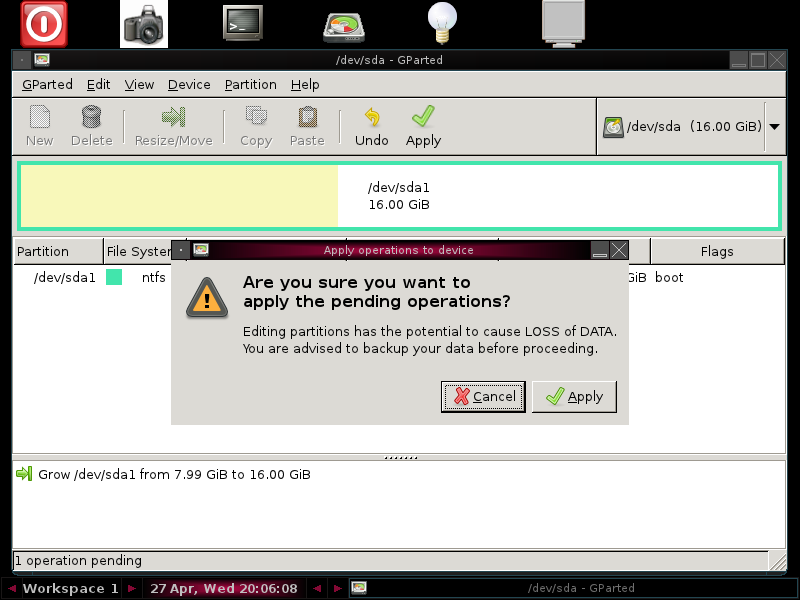Click the ntfs teal color swatch

(x=114, y=277)
